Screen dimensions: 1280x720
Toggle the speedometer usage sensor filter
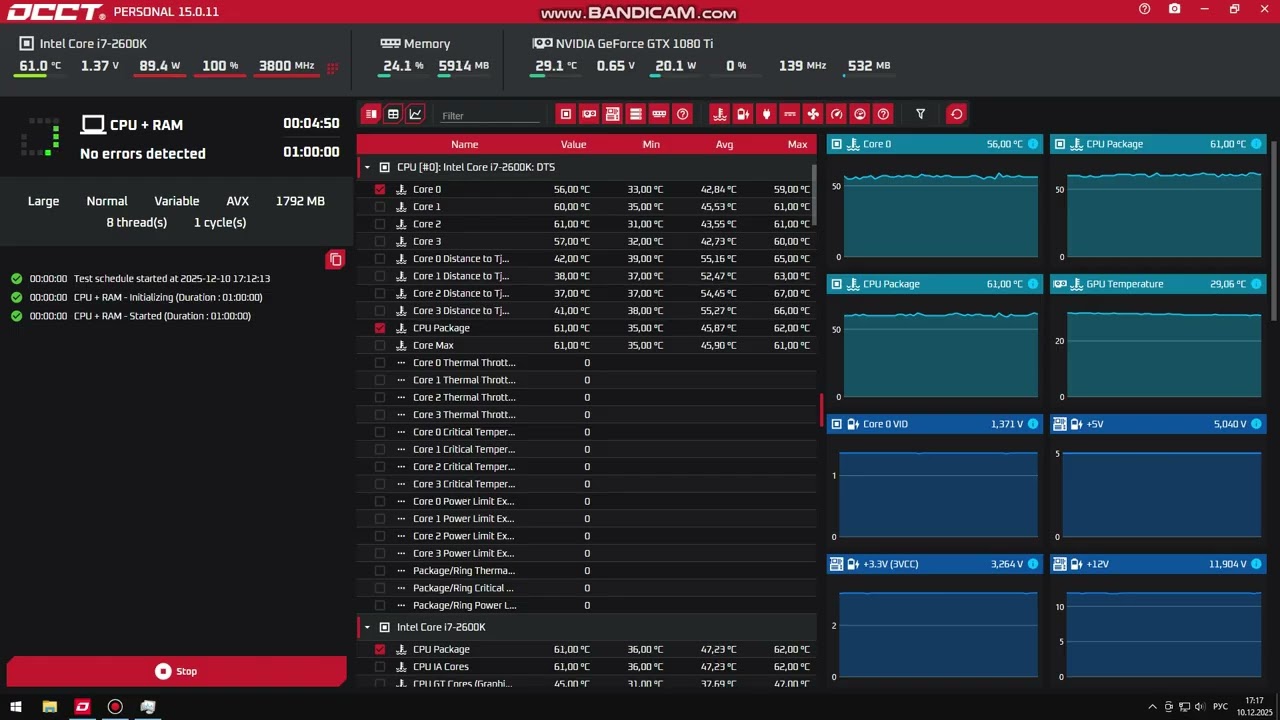tap(837, 114)
